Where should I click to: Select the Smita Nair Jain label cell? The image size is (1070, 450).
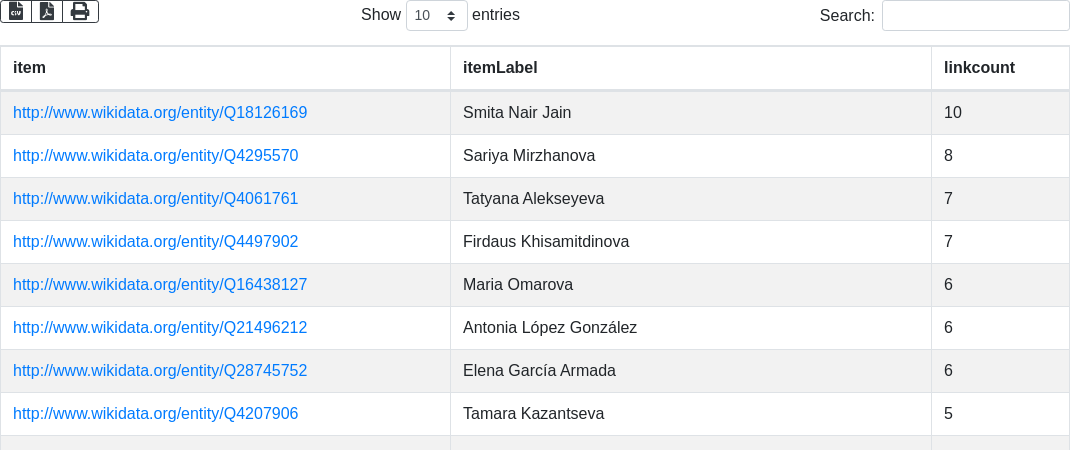(x=517, y=113)
